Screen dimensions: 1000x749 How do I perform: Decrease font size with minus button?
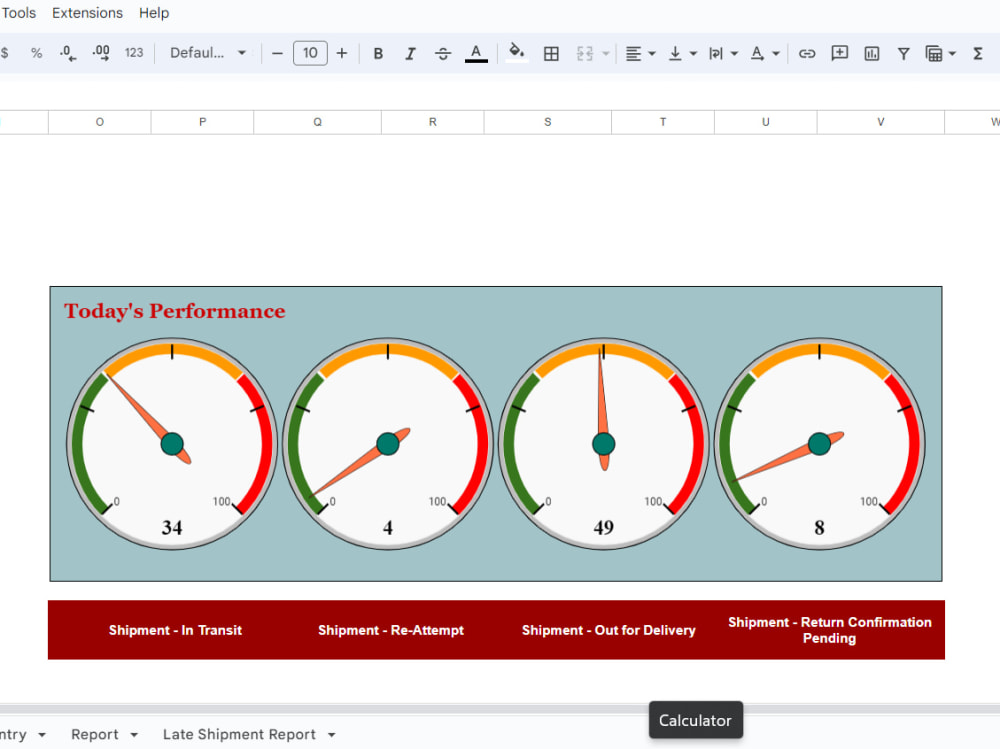tap(277, 53)
